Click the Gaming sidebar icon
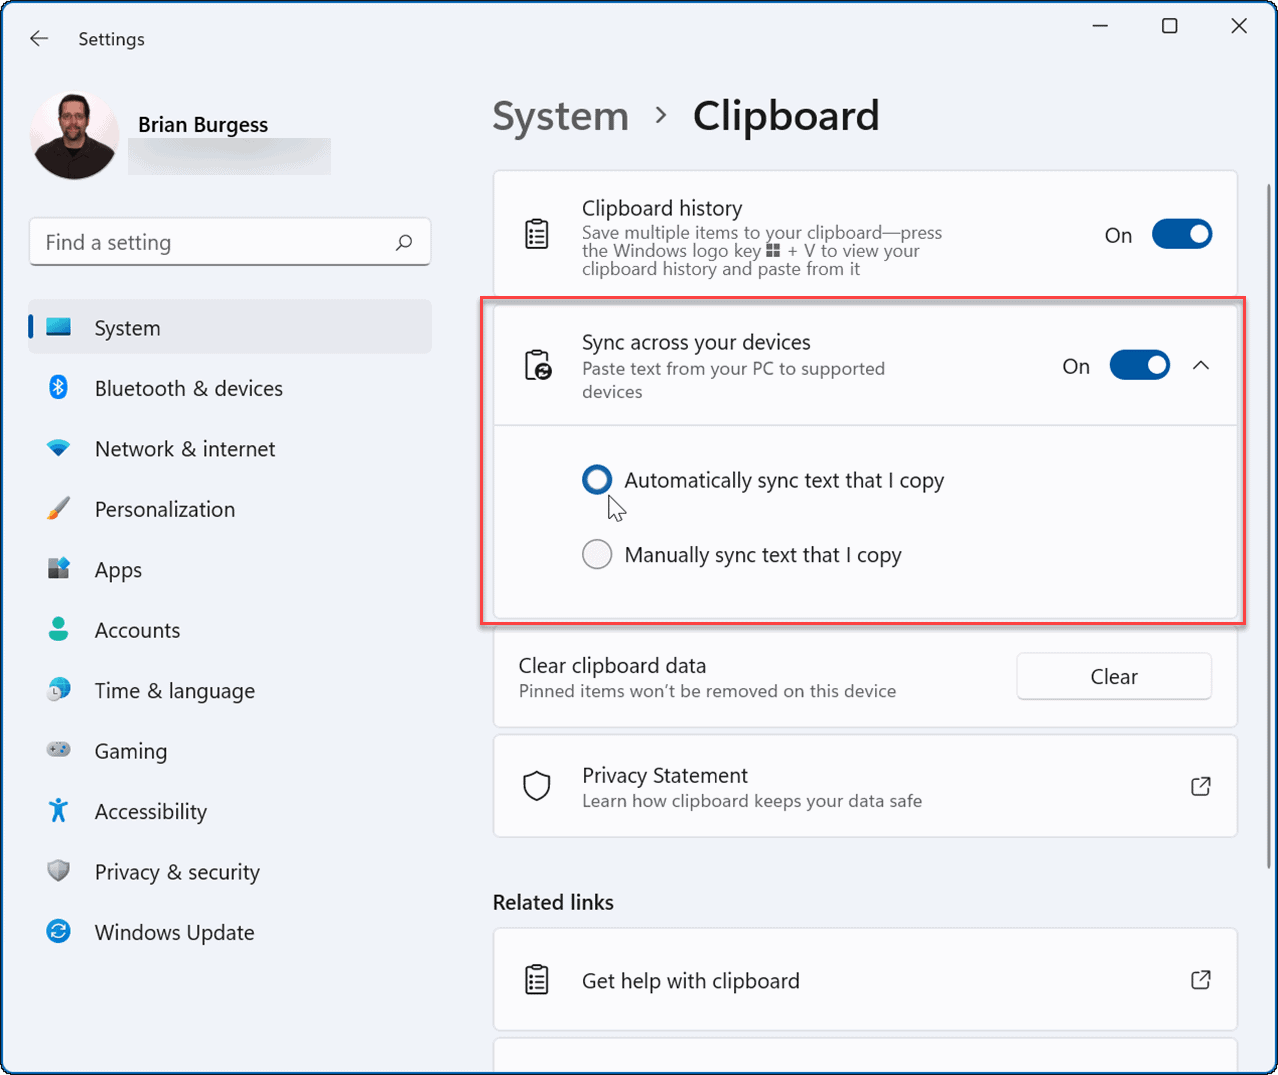Viewport: 1278px width, 1075px height. coord(58,750)
